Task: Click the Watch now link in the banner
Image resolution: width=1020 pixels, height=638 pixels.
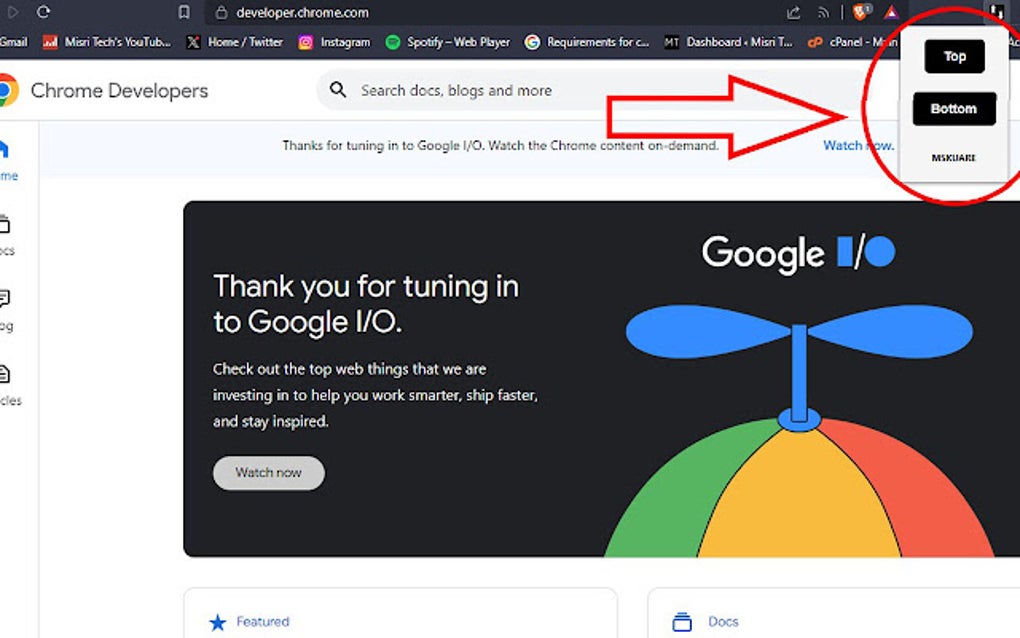Action: (x=858, y=146)
